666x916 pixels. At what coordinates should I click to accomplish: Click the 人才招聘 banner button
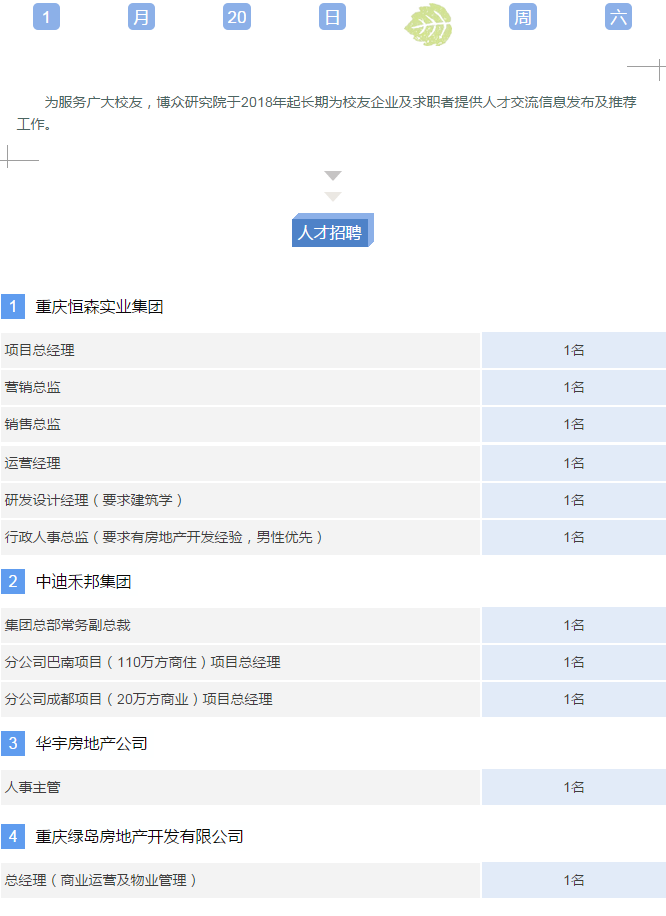tap(331, 233)
